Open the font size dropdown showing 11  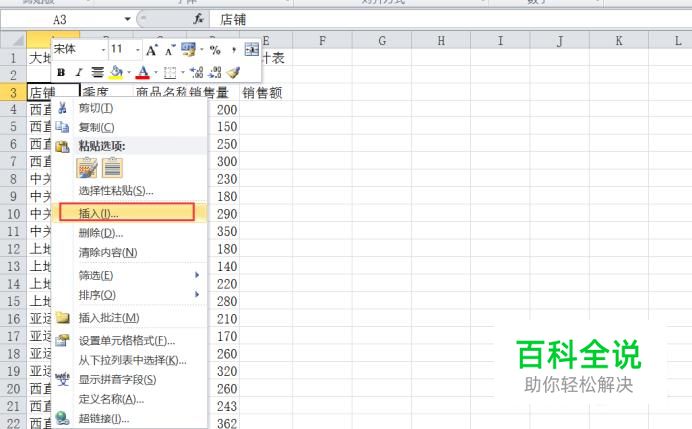click(138, 50)
